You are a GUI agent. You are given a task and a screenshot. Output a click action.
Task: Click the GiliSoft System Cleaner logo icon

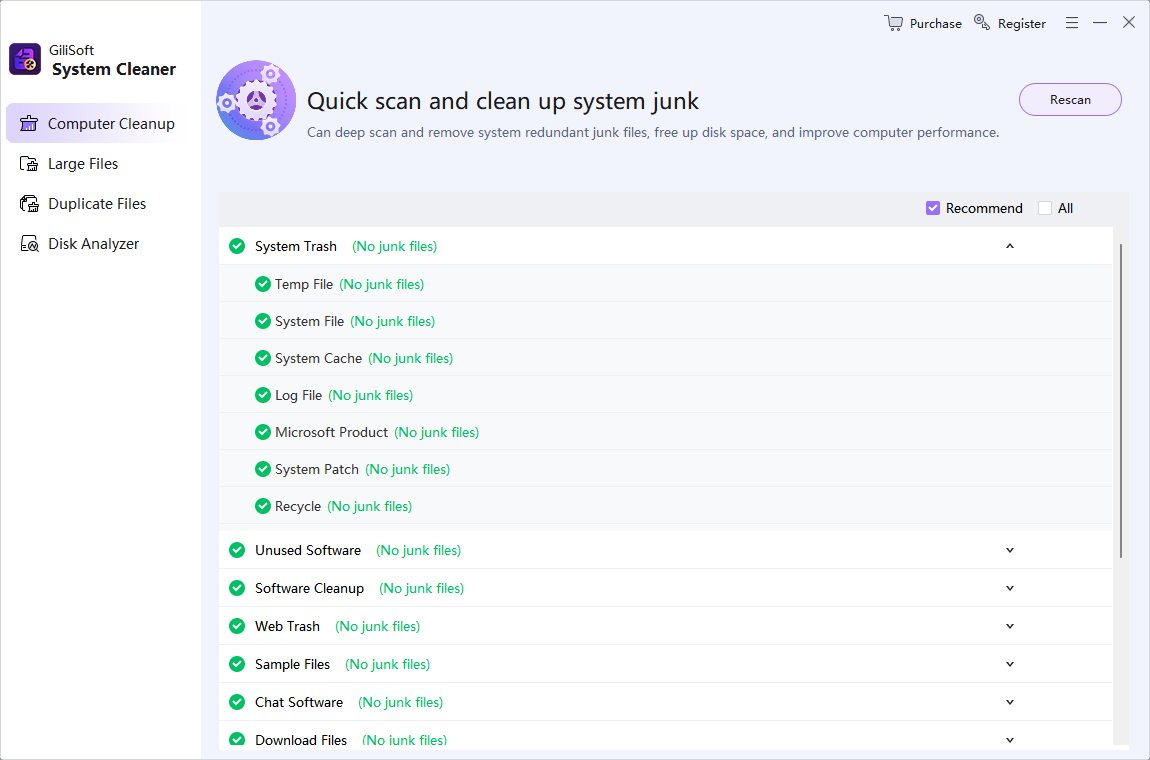click(25, 59)
